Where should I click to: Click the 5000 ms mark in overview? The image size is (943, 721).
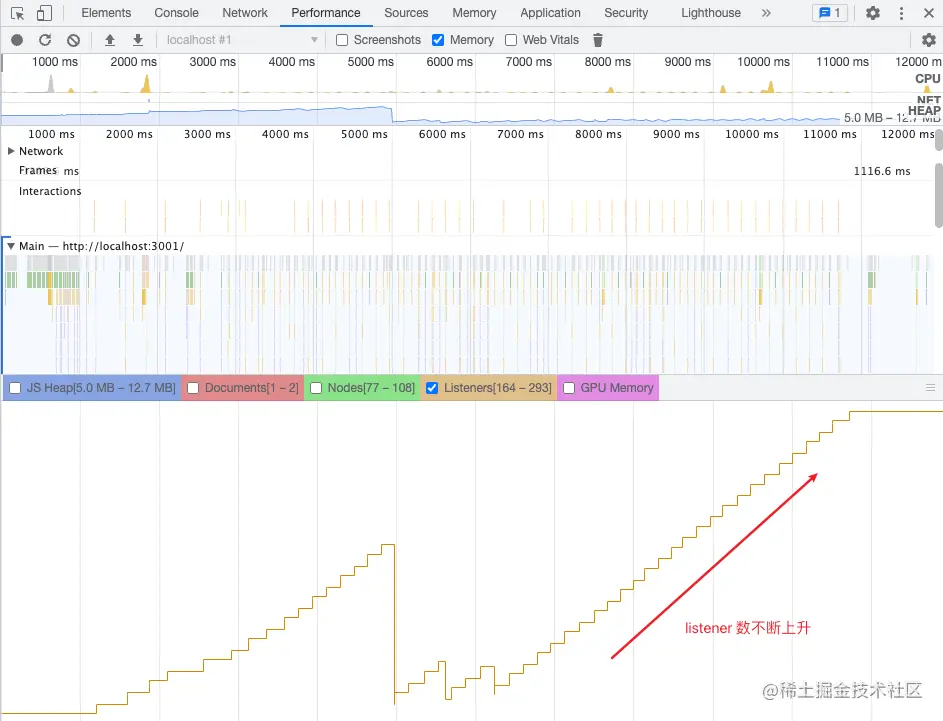point(370,62)
